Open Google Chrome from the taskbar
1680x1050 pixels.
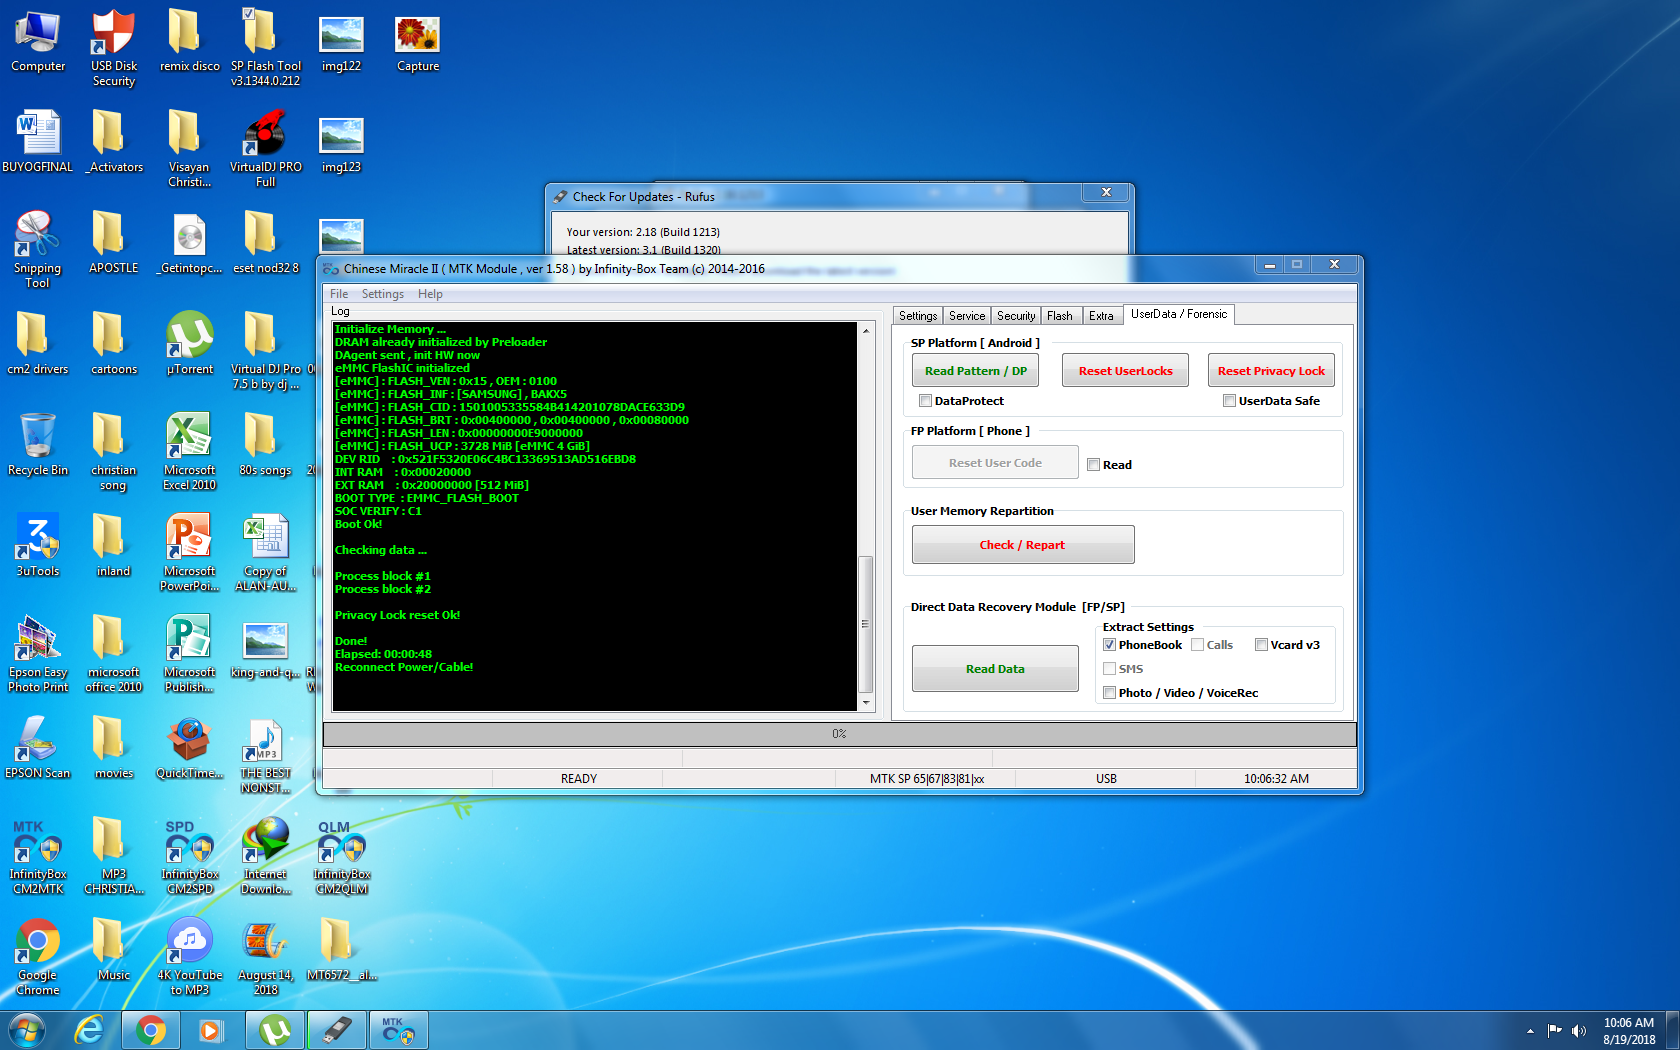coord(151,1030)
